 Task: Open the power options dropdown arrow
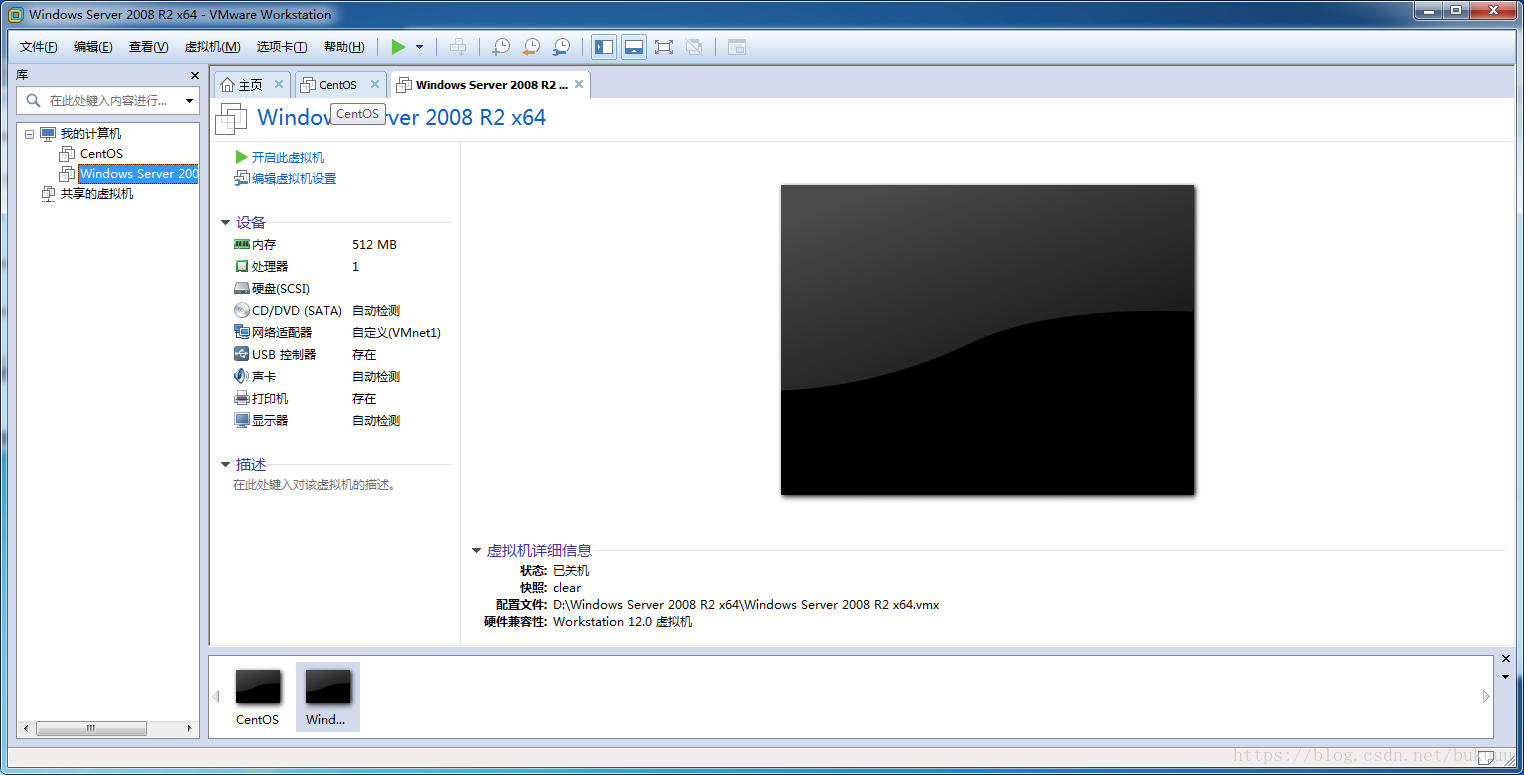(419, 47)
